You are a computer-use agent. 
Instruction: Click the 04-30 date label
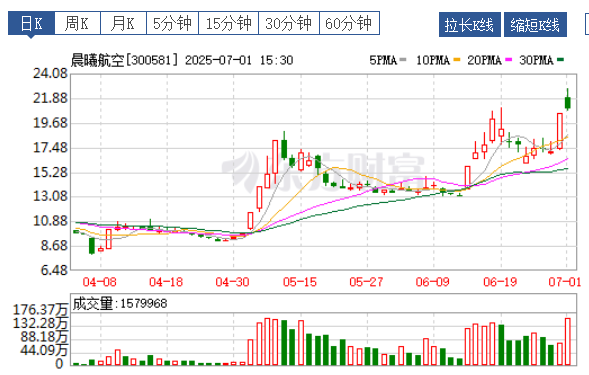[x=233, y=282]
